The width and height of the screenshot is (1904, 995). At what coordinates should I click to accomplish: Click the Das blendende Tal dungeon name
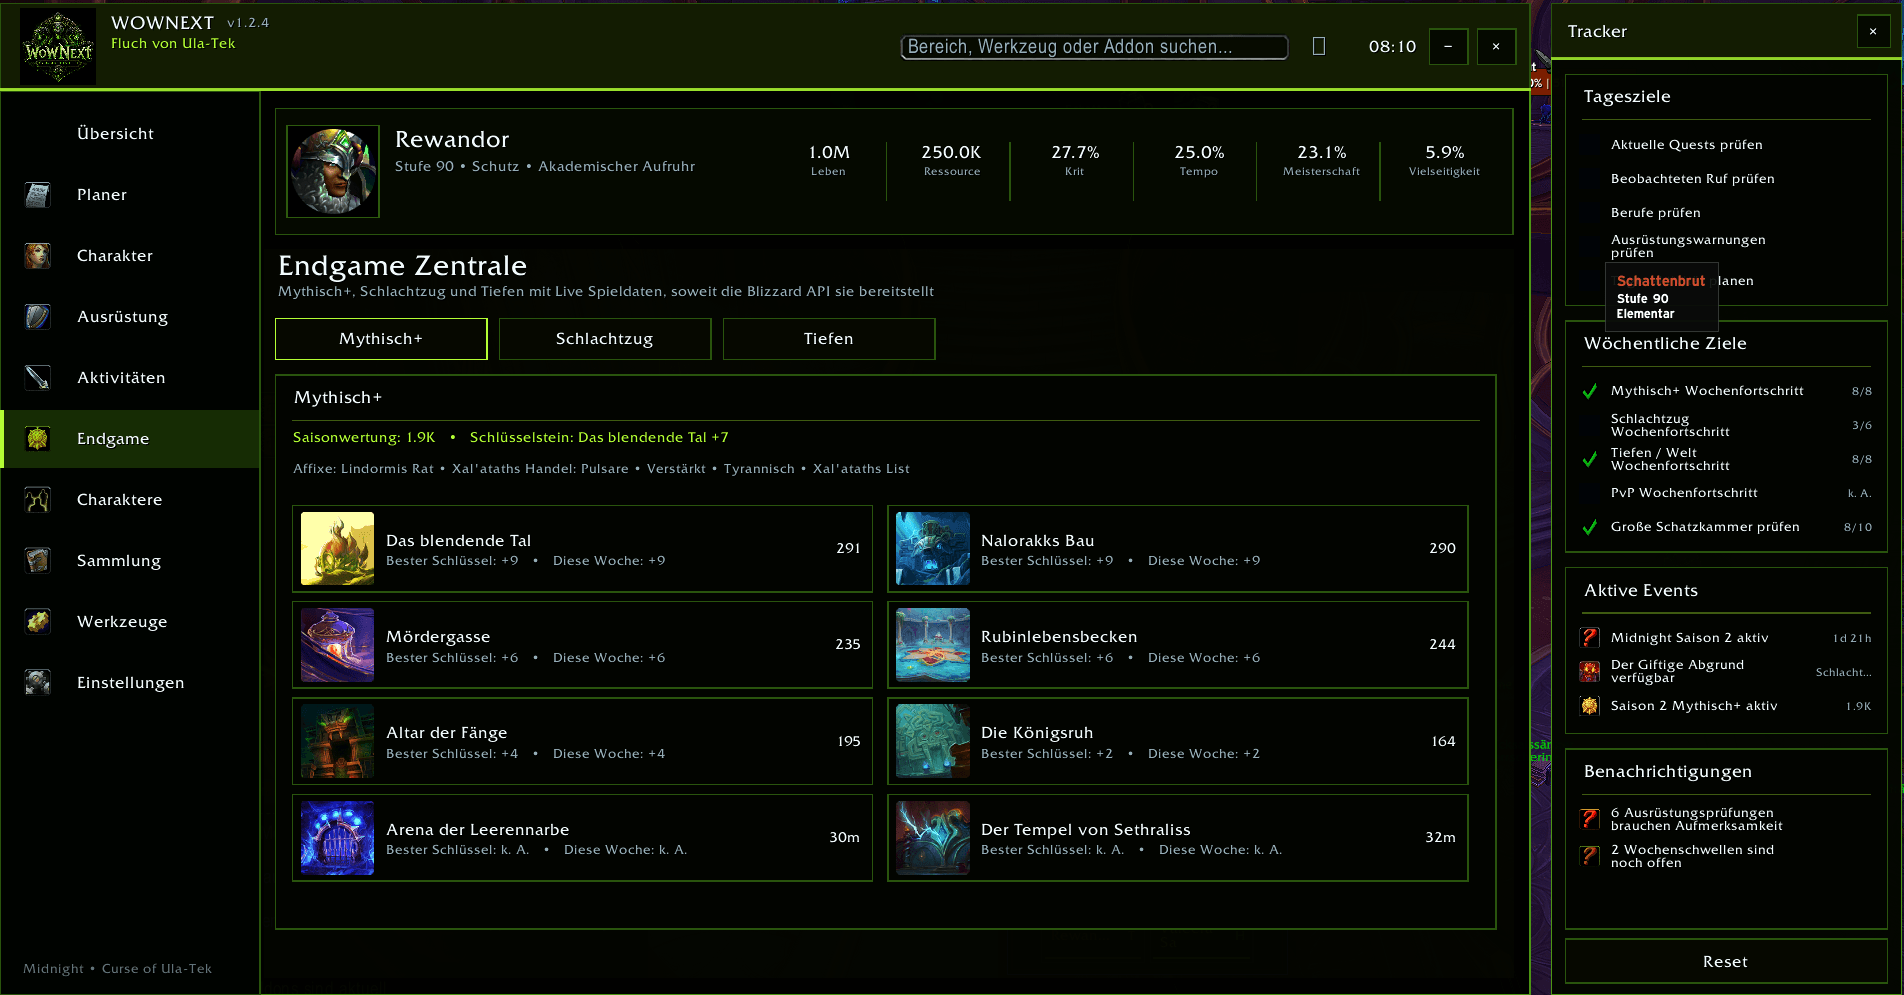(x=459, y=541)
